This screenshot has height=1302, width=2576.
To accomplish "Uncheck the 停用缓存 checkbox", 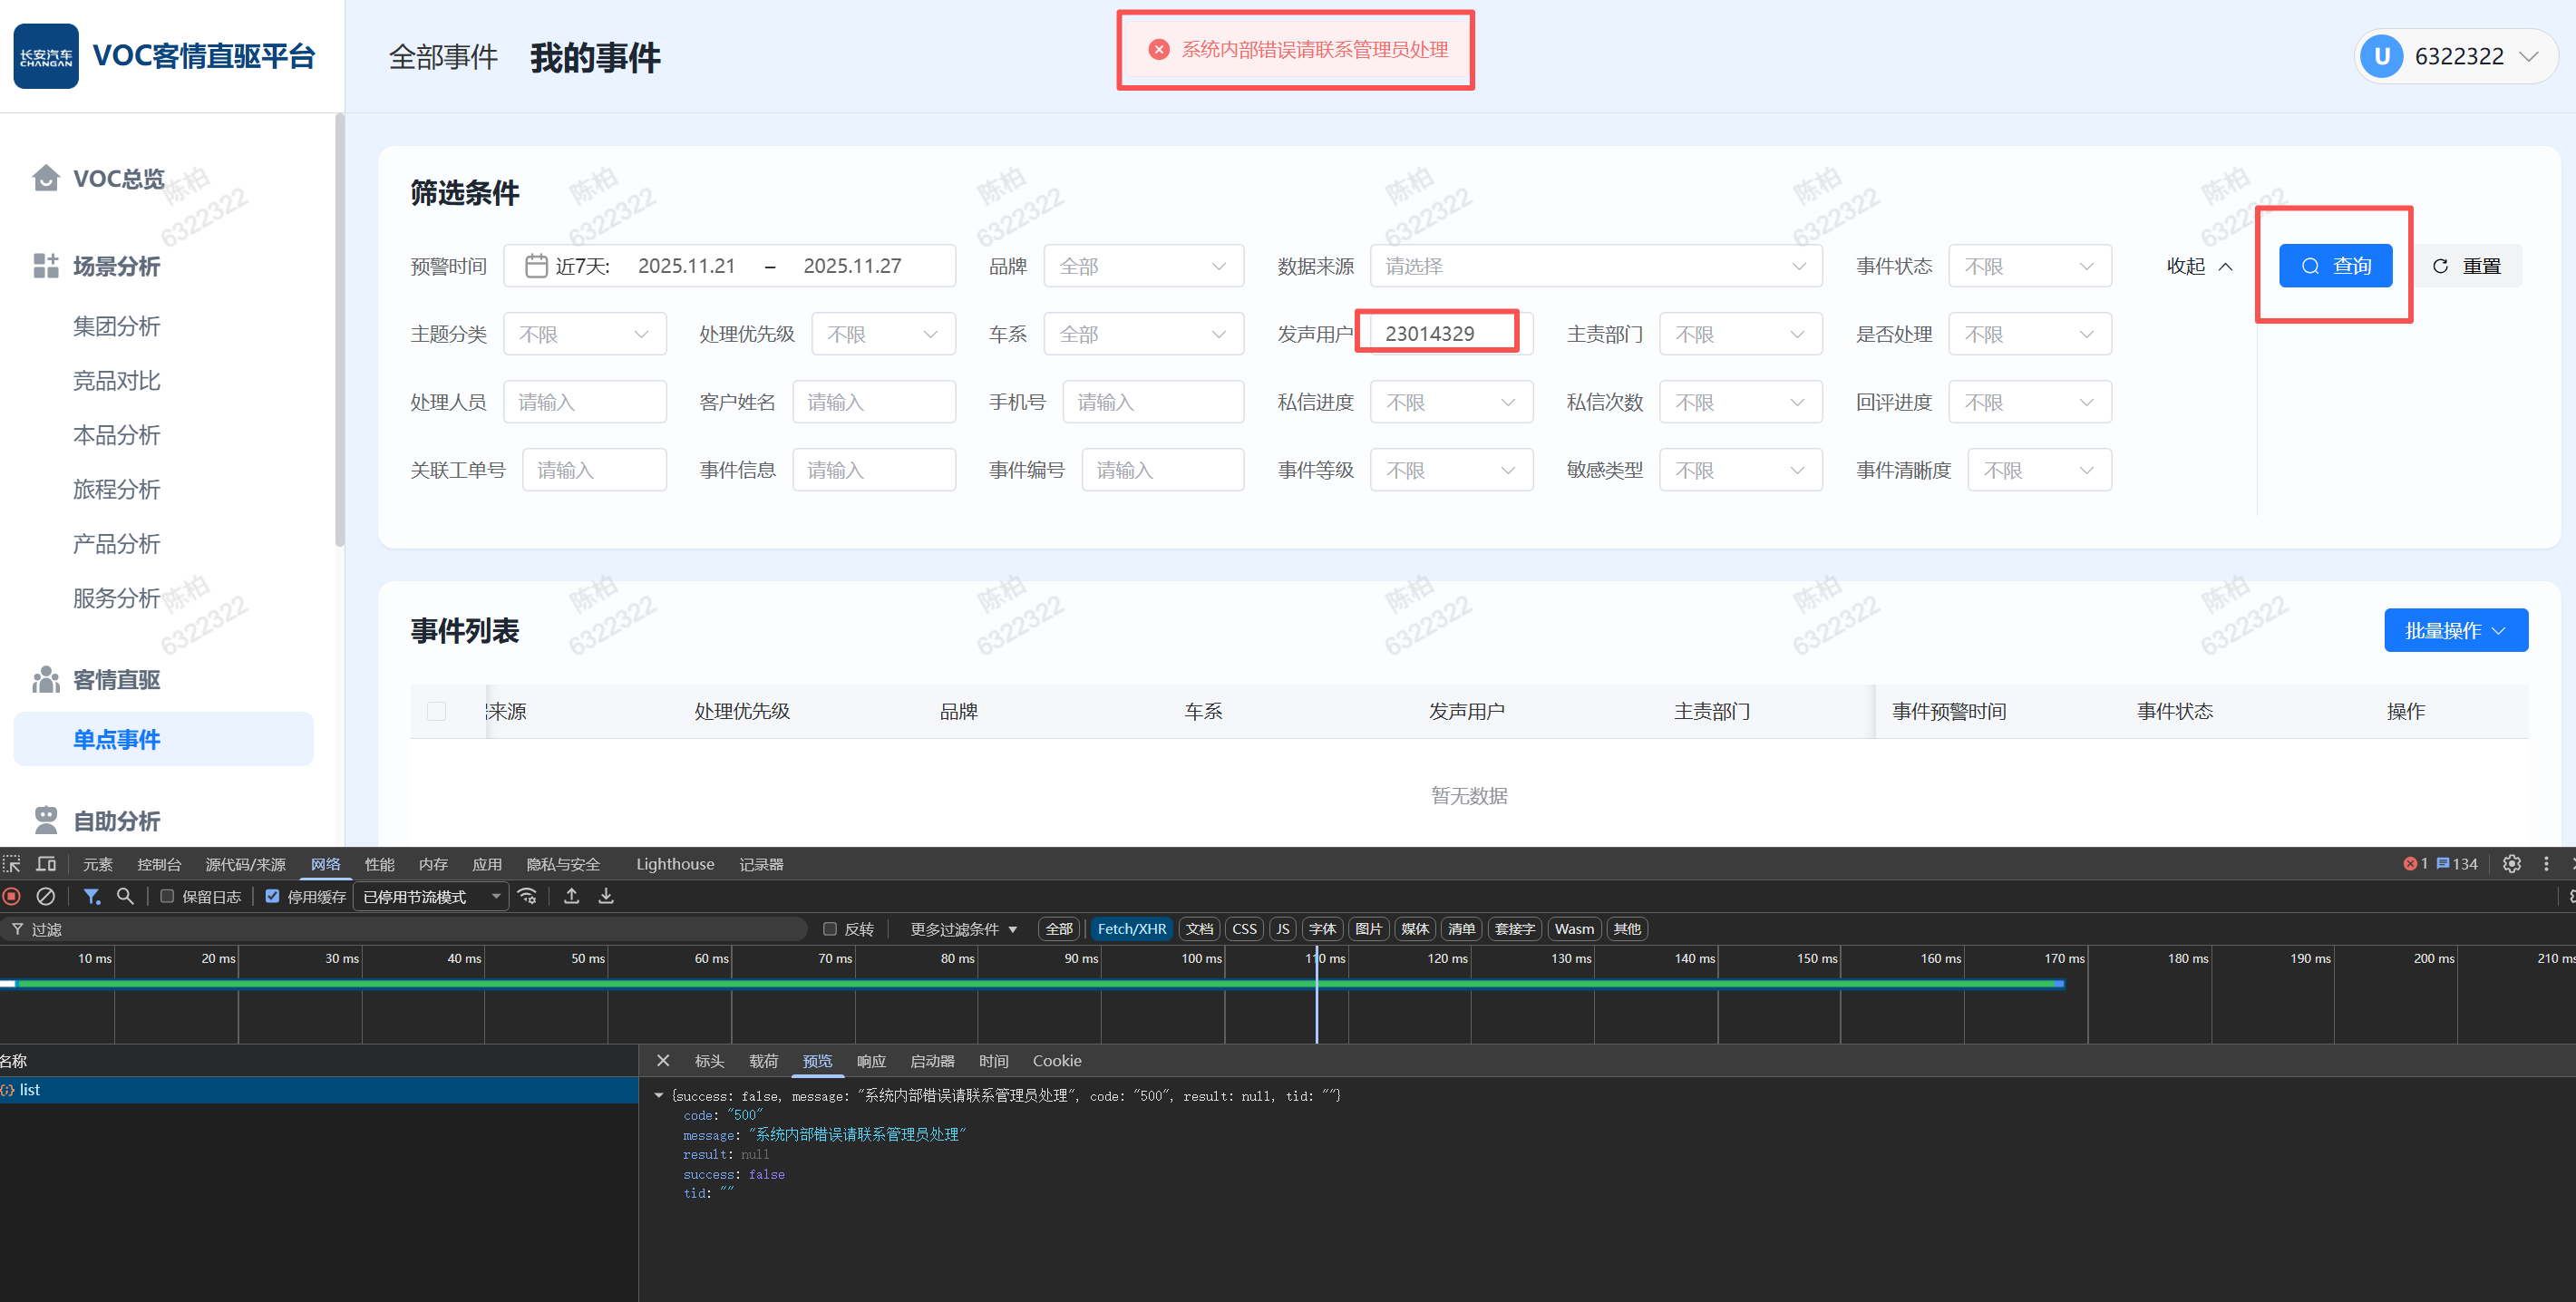I will (x=272, y=897).
